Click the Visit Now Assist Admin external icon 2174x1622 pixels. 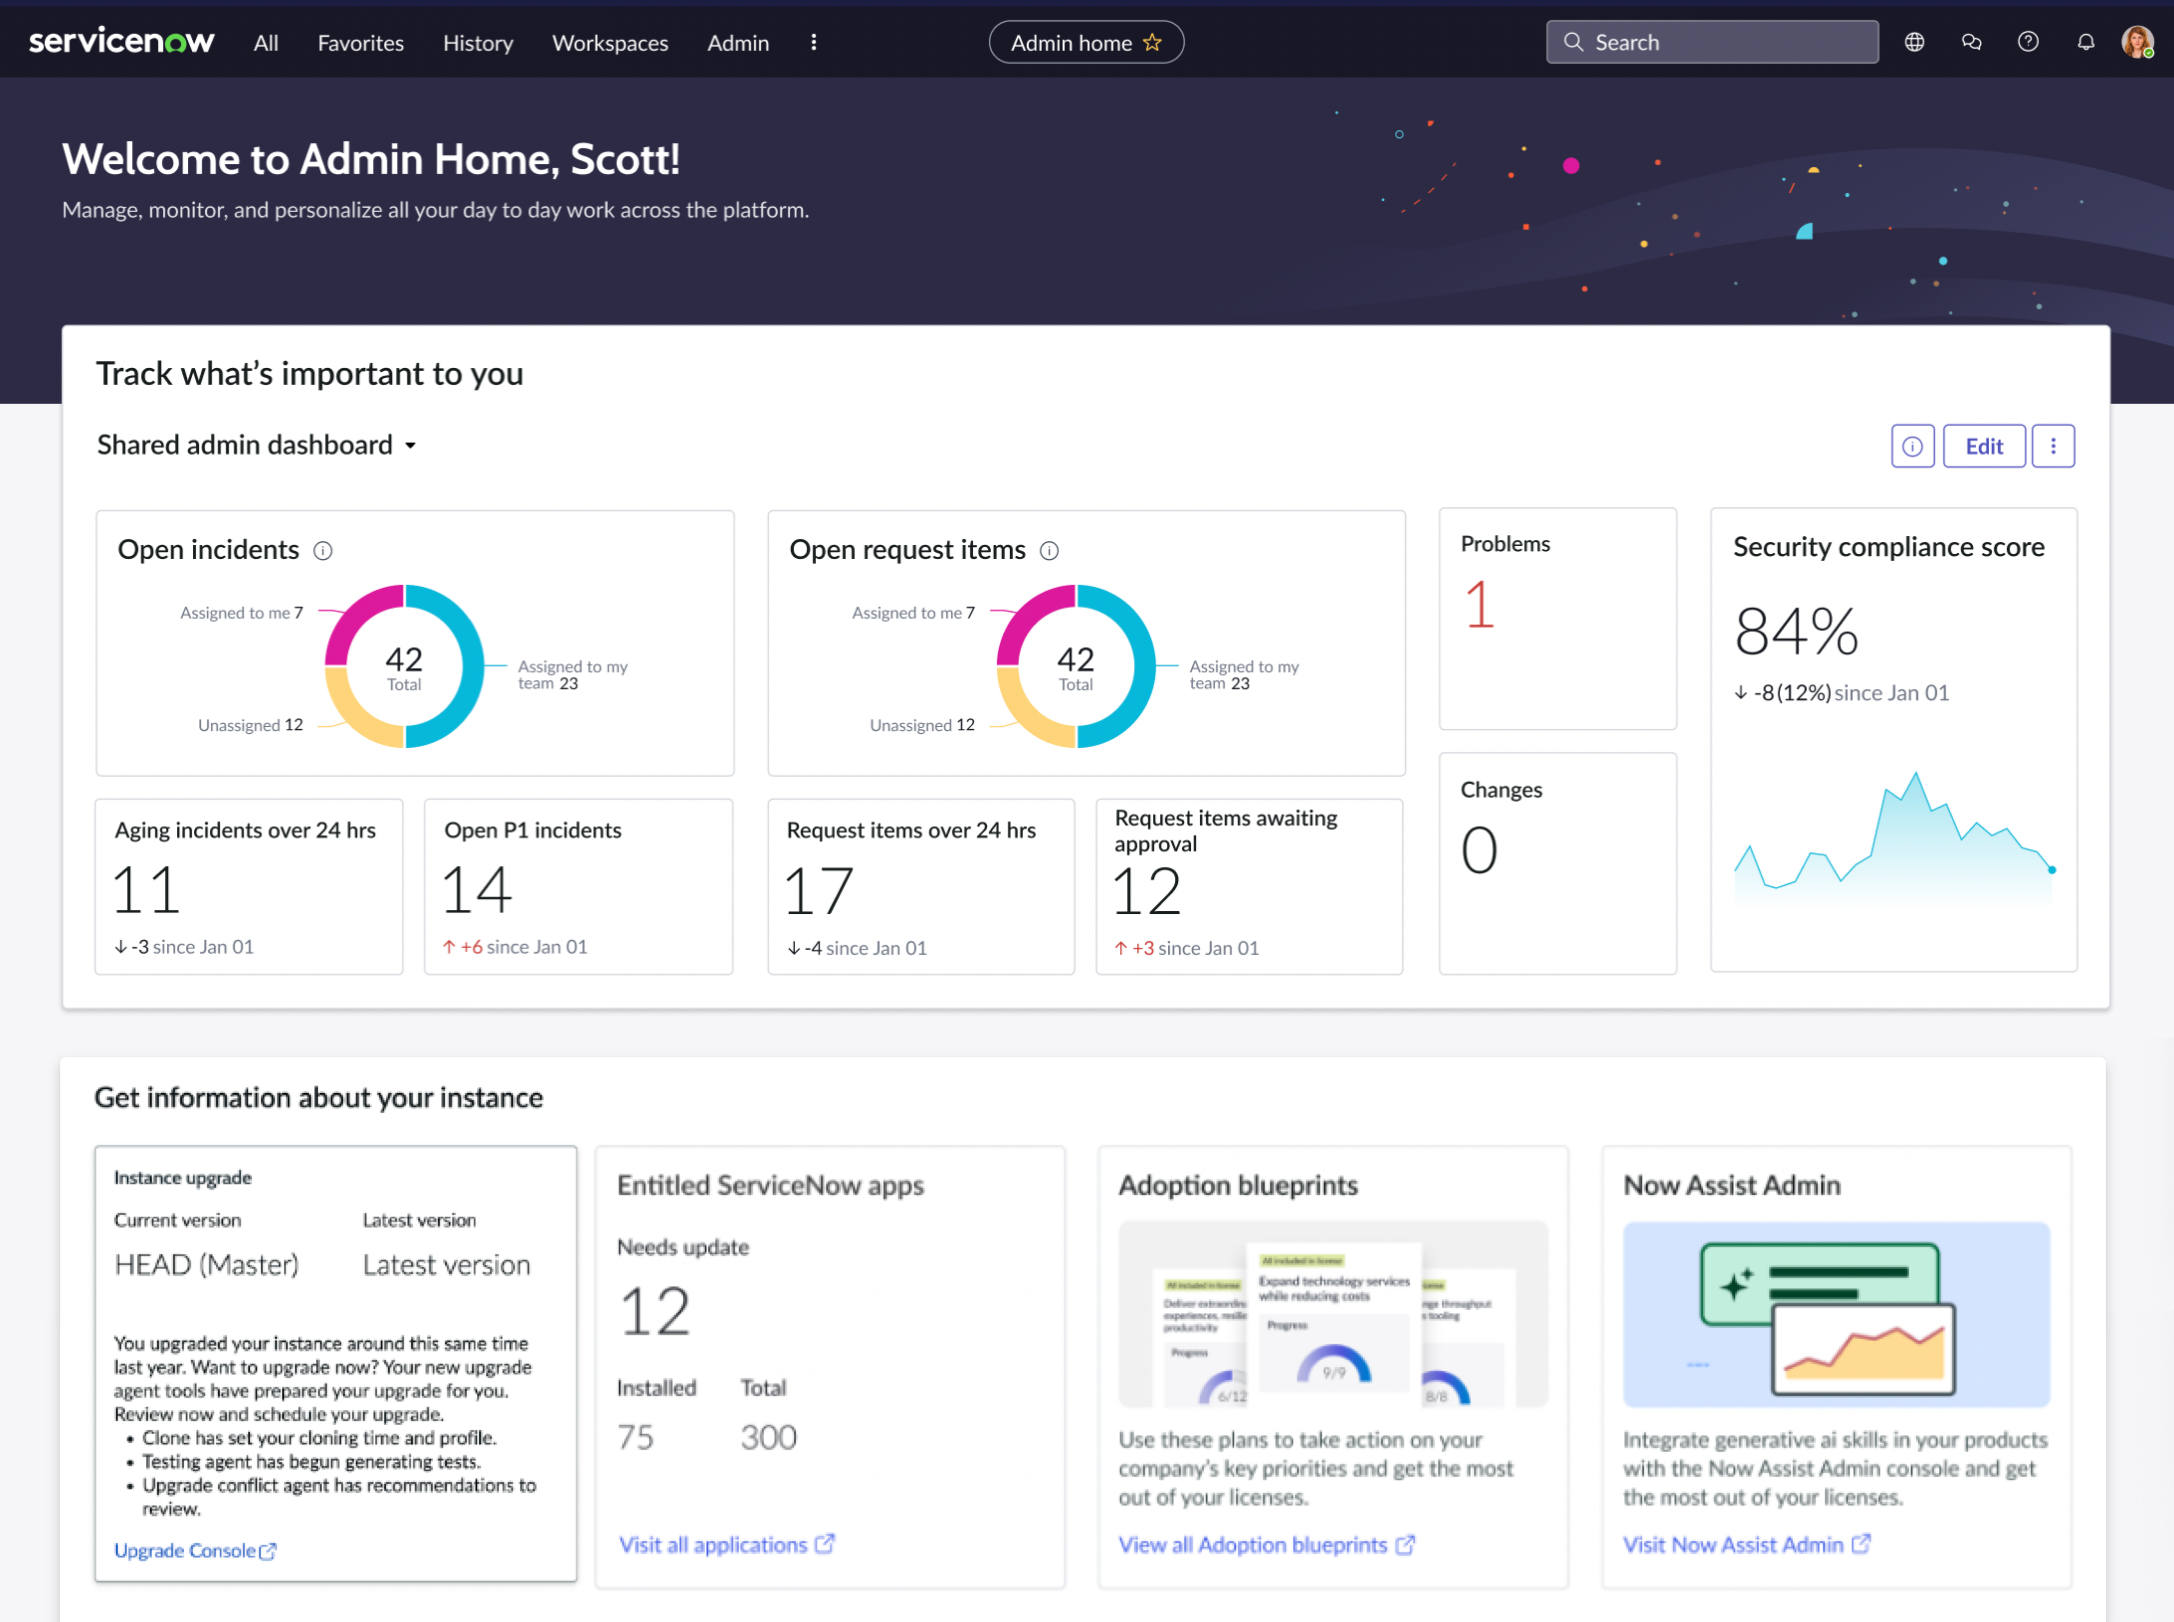click(1860, 1544)
